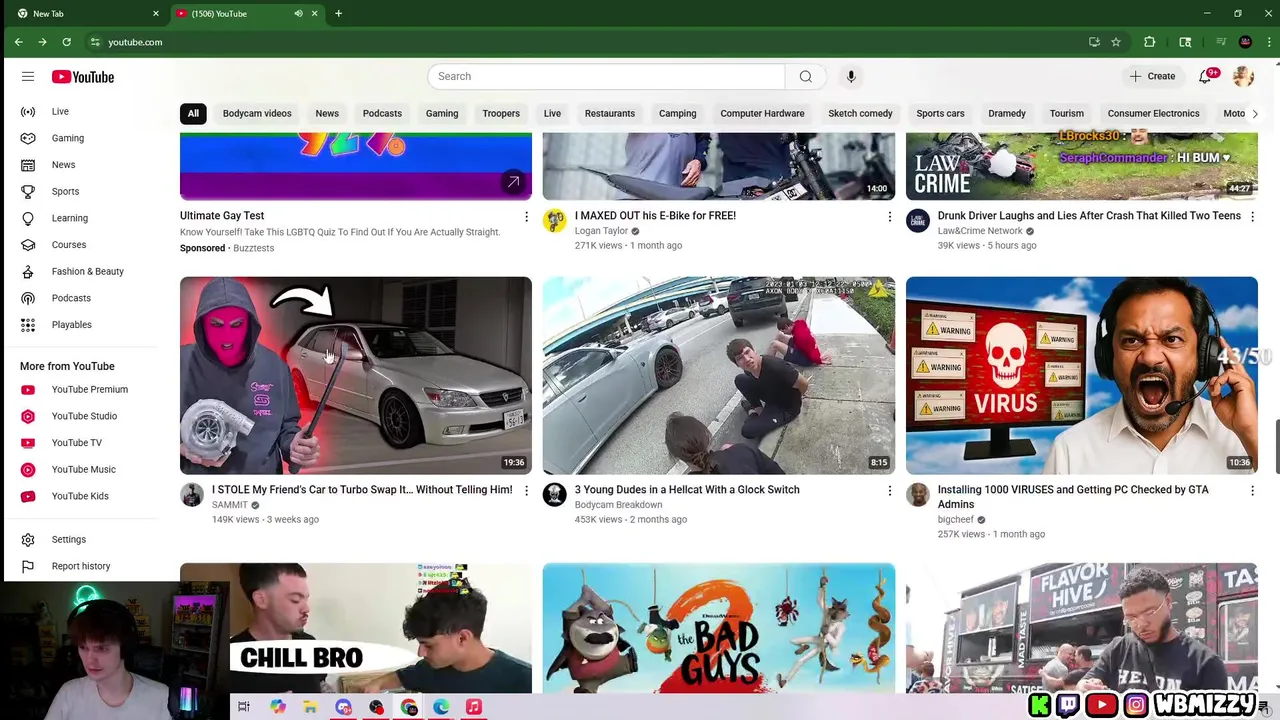Bookmark this page with the star icon
The image size is (1280, 720).
(1116, 42)
